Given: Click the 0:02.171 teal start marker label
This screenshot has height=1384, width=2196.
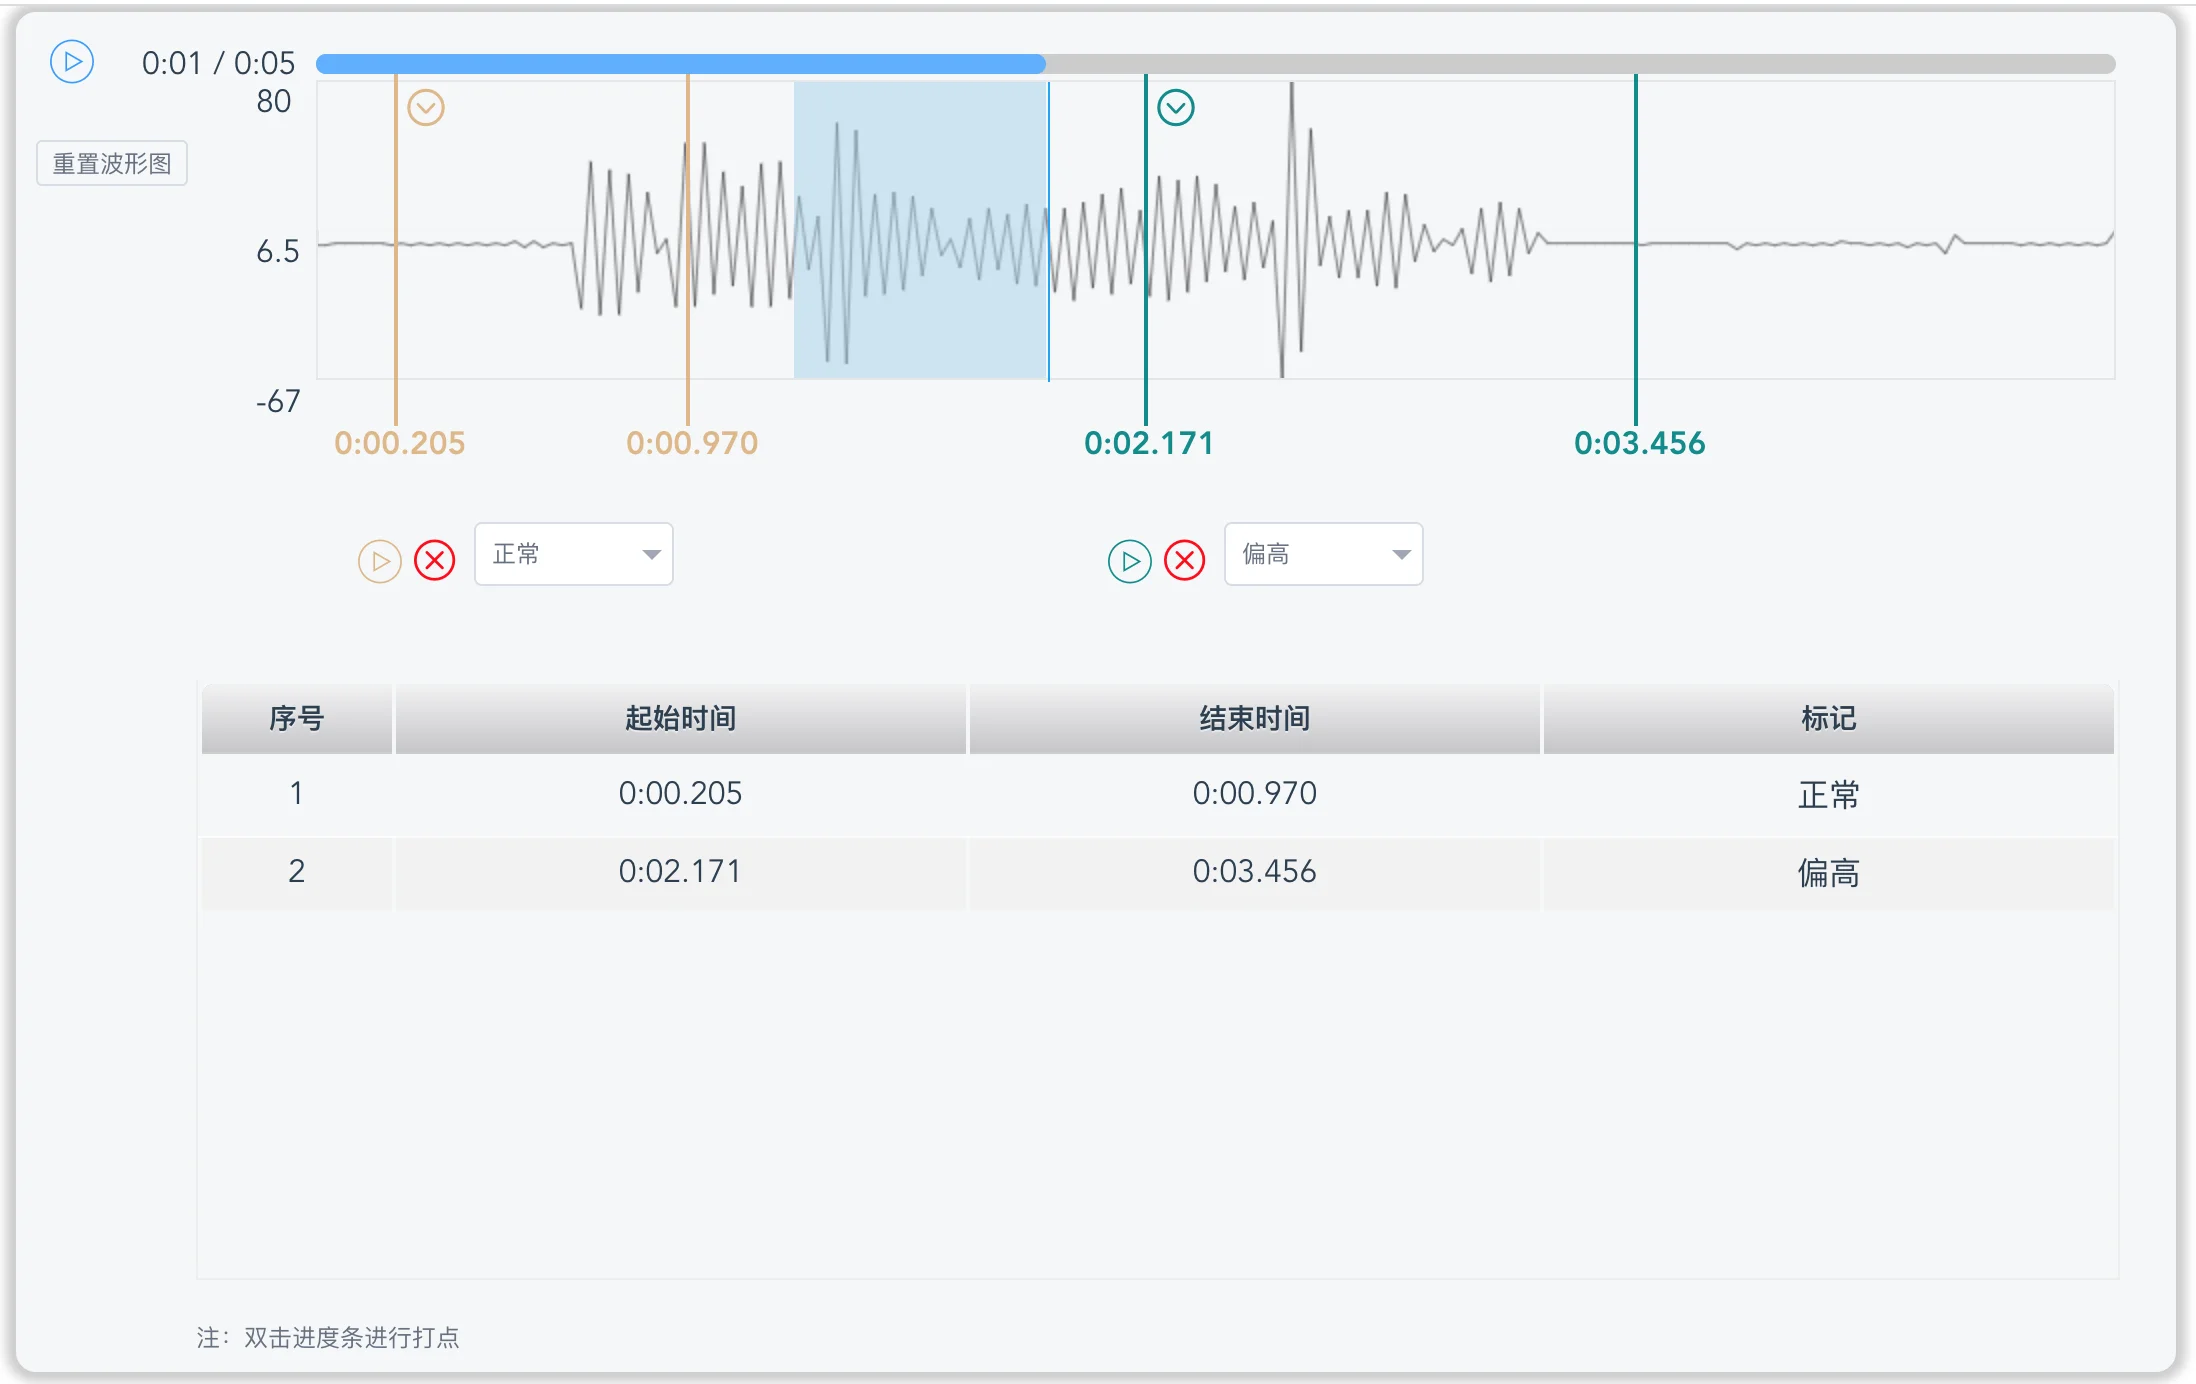Looking at the screenshot, I should (1149, 443).
